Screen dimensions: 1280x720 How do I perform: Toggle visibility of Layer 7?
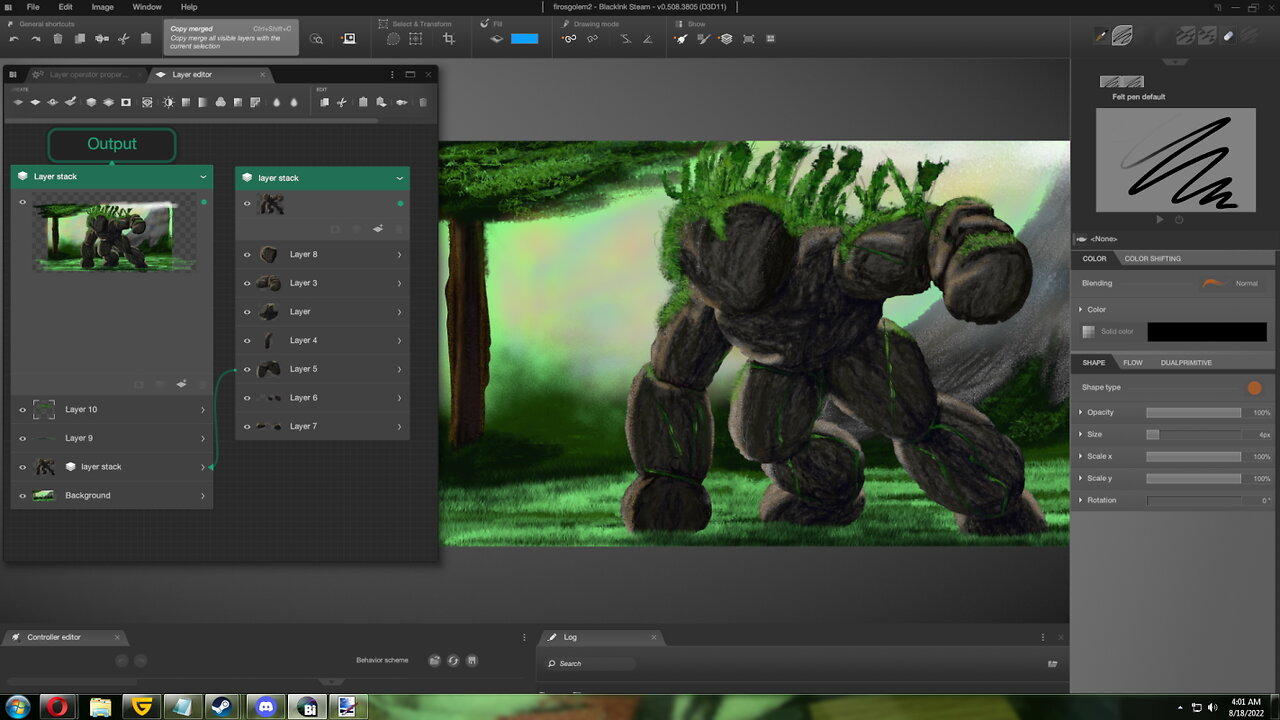[247, 427]
